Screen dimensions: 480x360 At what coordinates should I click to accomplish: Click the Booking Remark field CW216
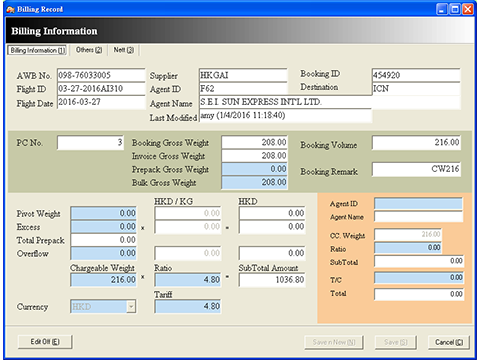[x=417, y=169]
